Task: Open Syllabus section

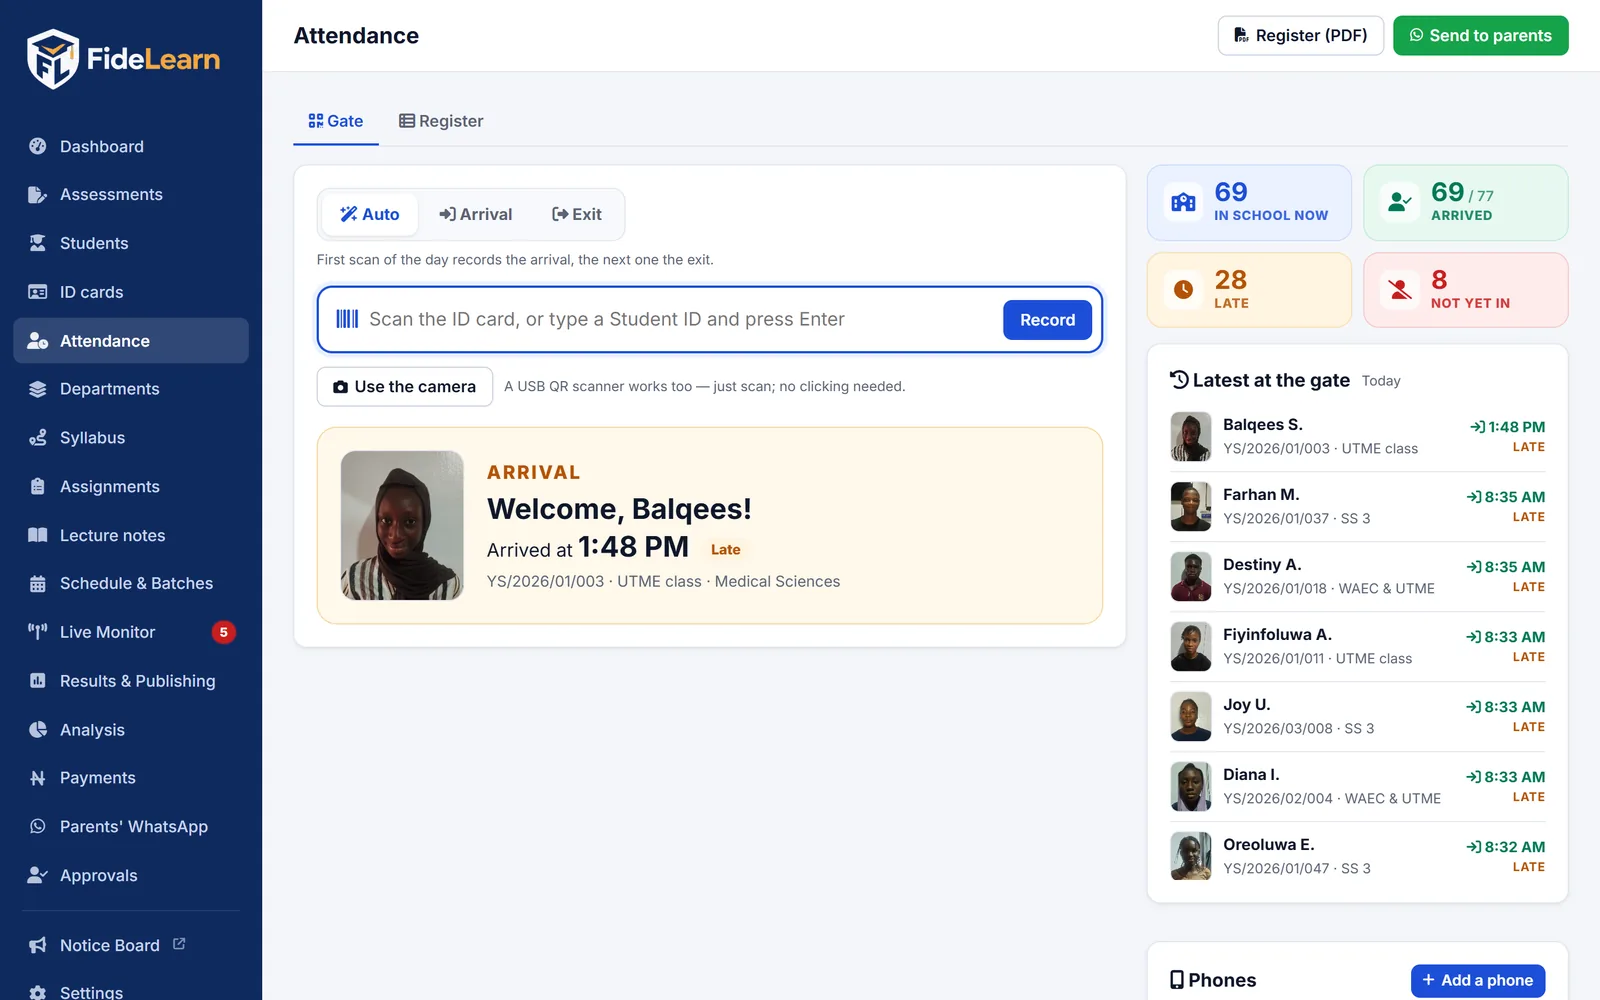Action: coord(131,438)
